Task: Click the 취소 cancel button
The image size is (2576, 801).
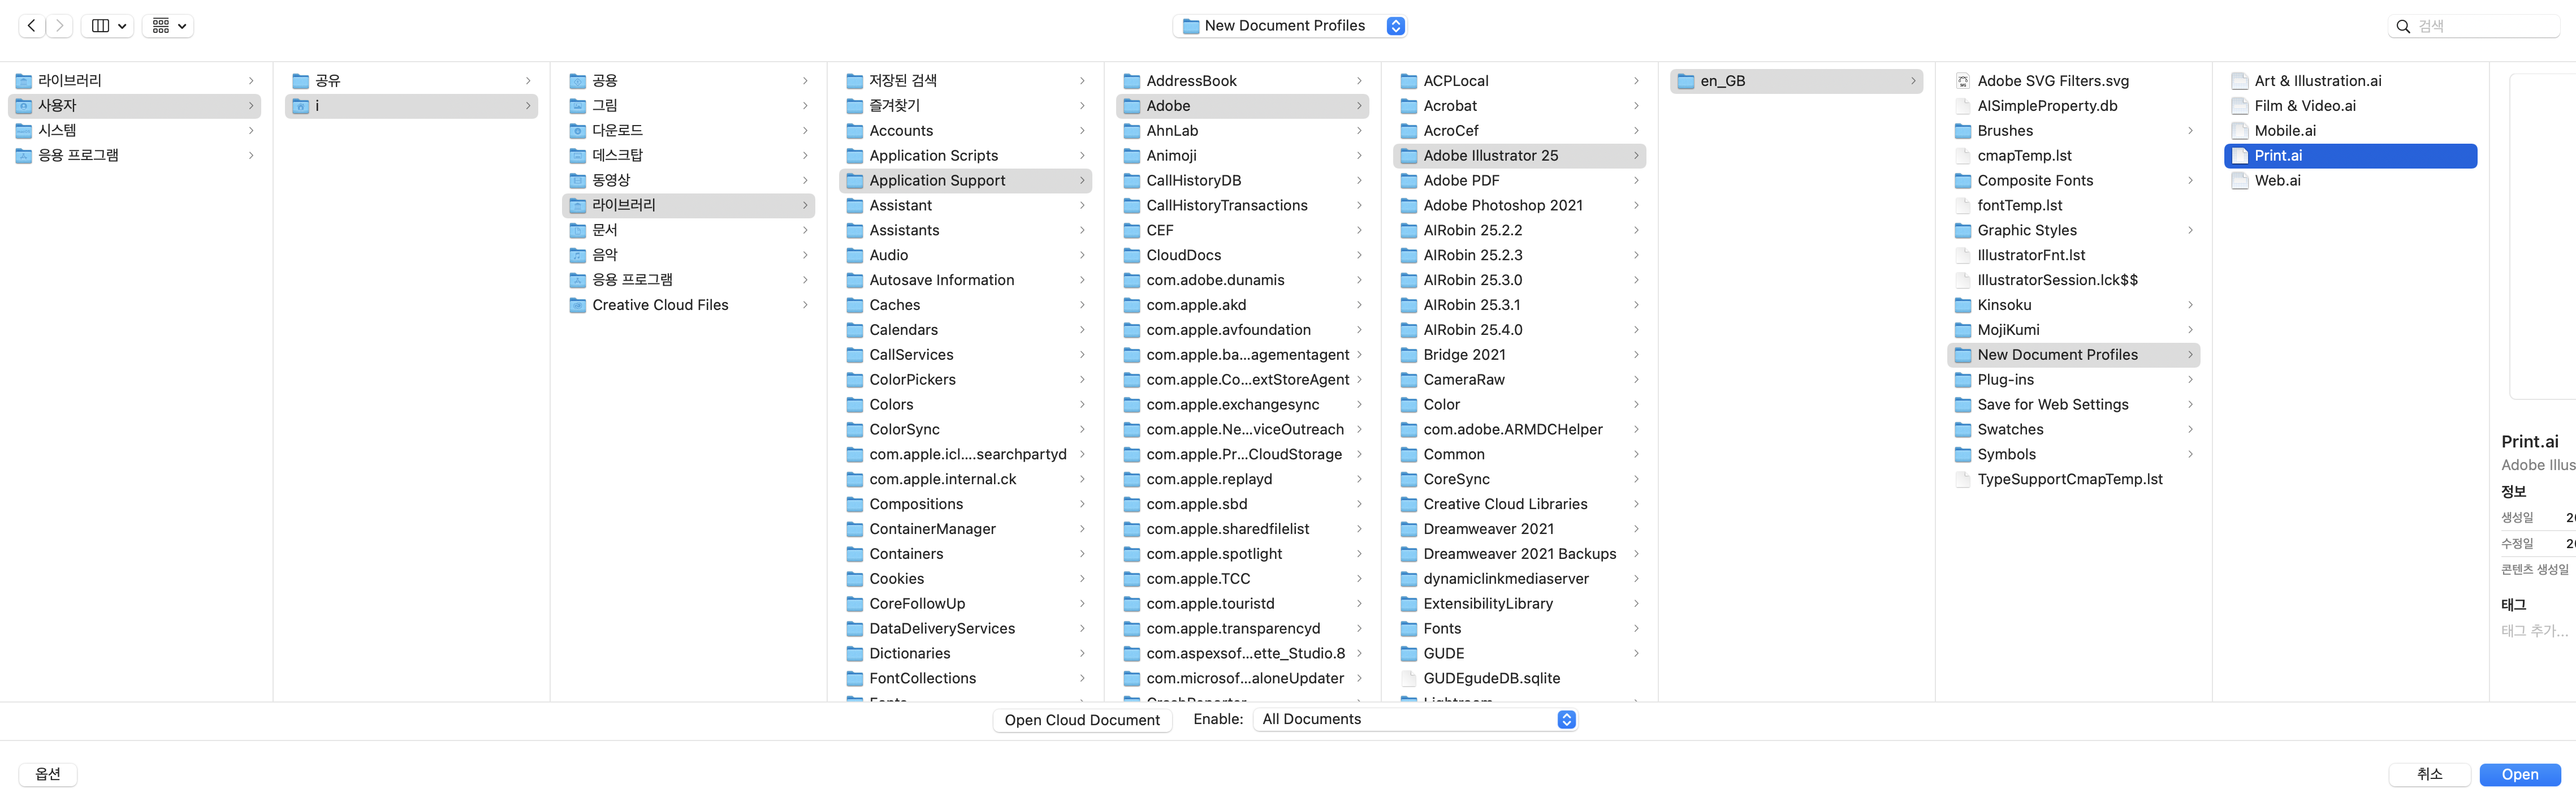Action: pos(2429,775)
